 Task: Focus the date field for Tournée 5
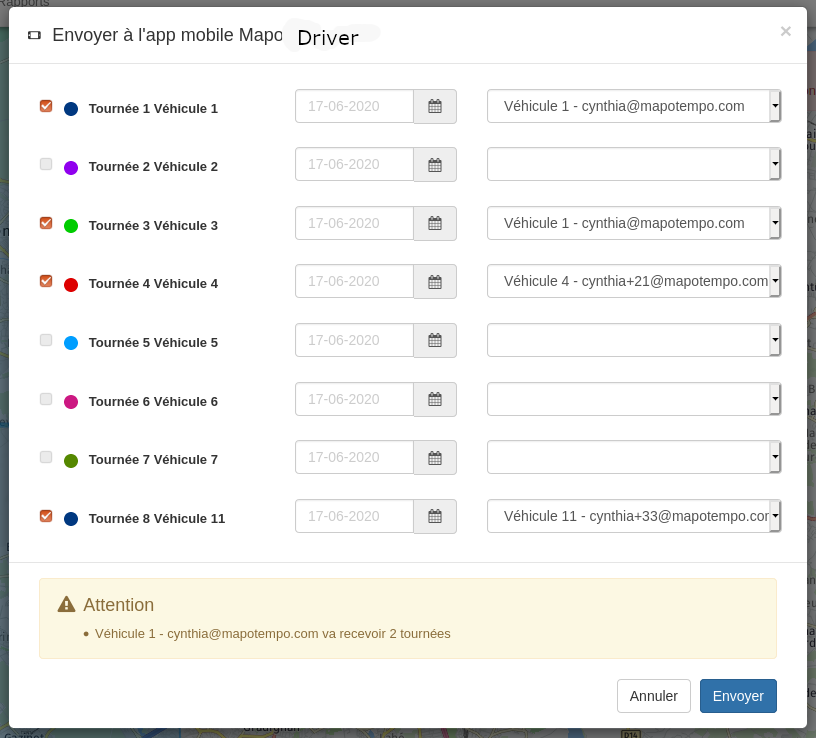pos(354,340)
